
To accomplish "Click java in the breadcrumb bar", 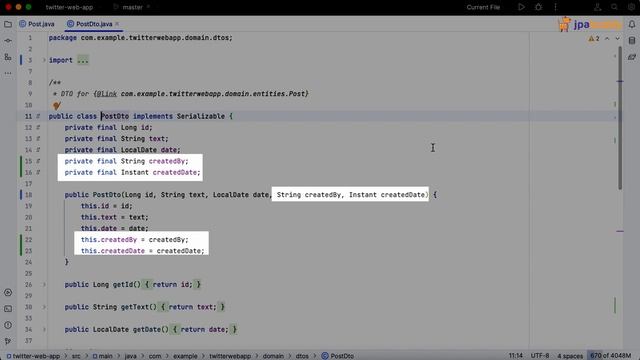I will click(x=131, y=356).
